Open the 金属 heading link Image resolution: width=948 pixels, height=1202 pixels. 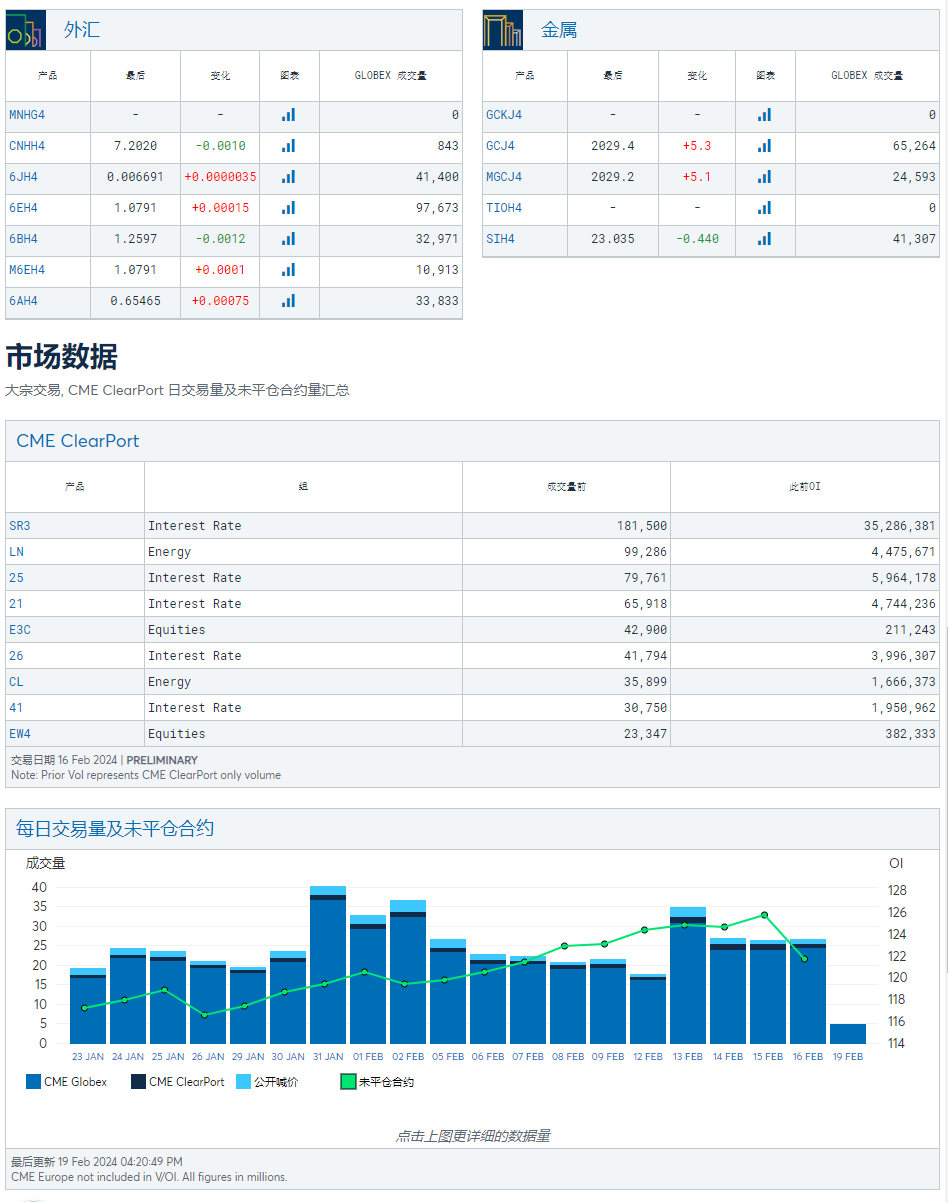click(x=559, y=30)
